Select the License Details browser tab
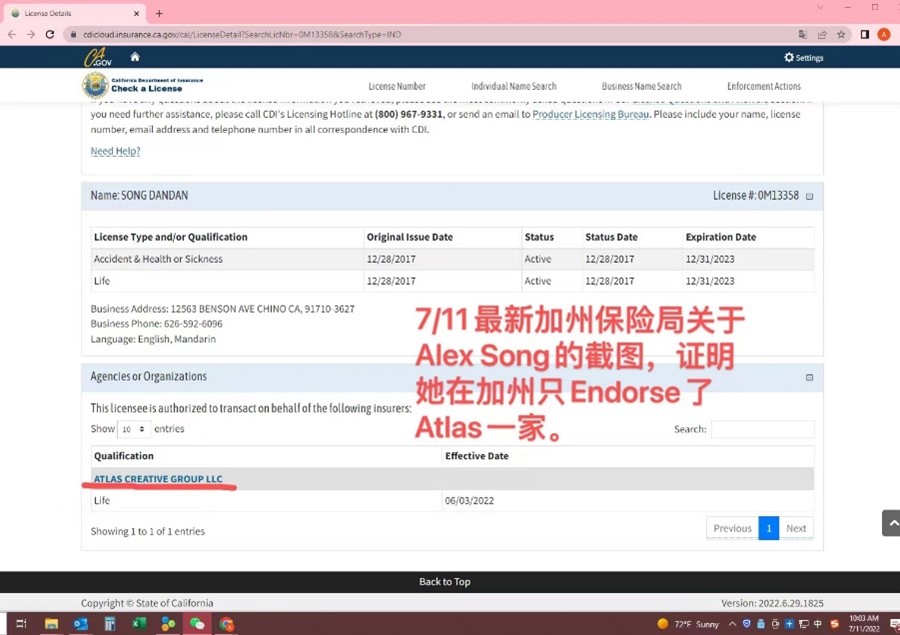Image resolution: width=900 pixels, height=635 pixels. tap(73, 13)
